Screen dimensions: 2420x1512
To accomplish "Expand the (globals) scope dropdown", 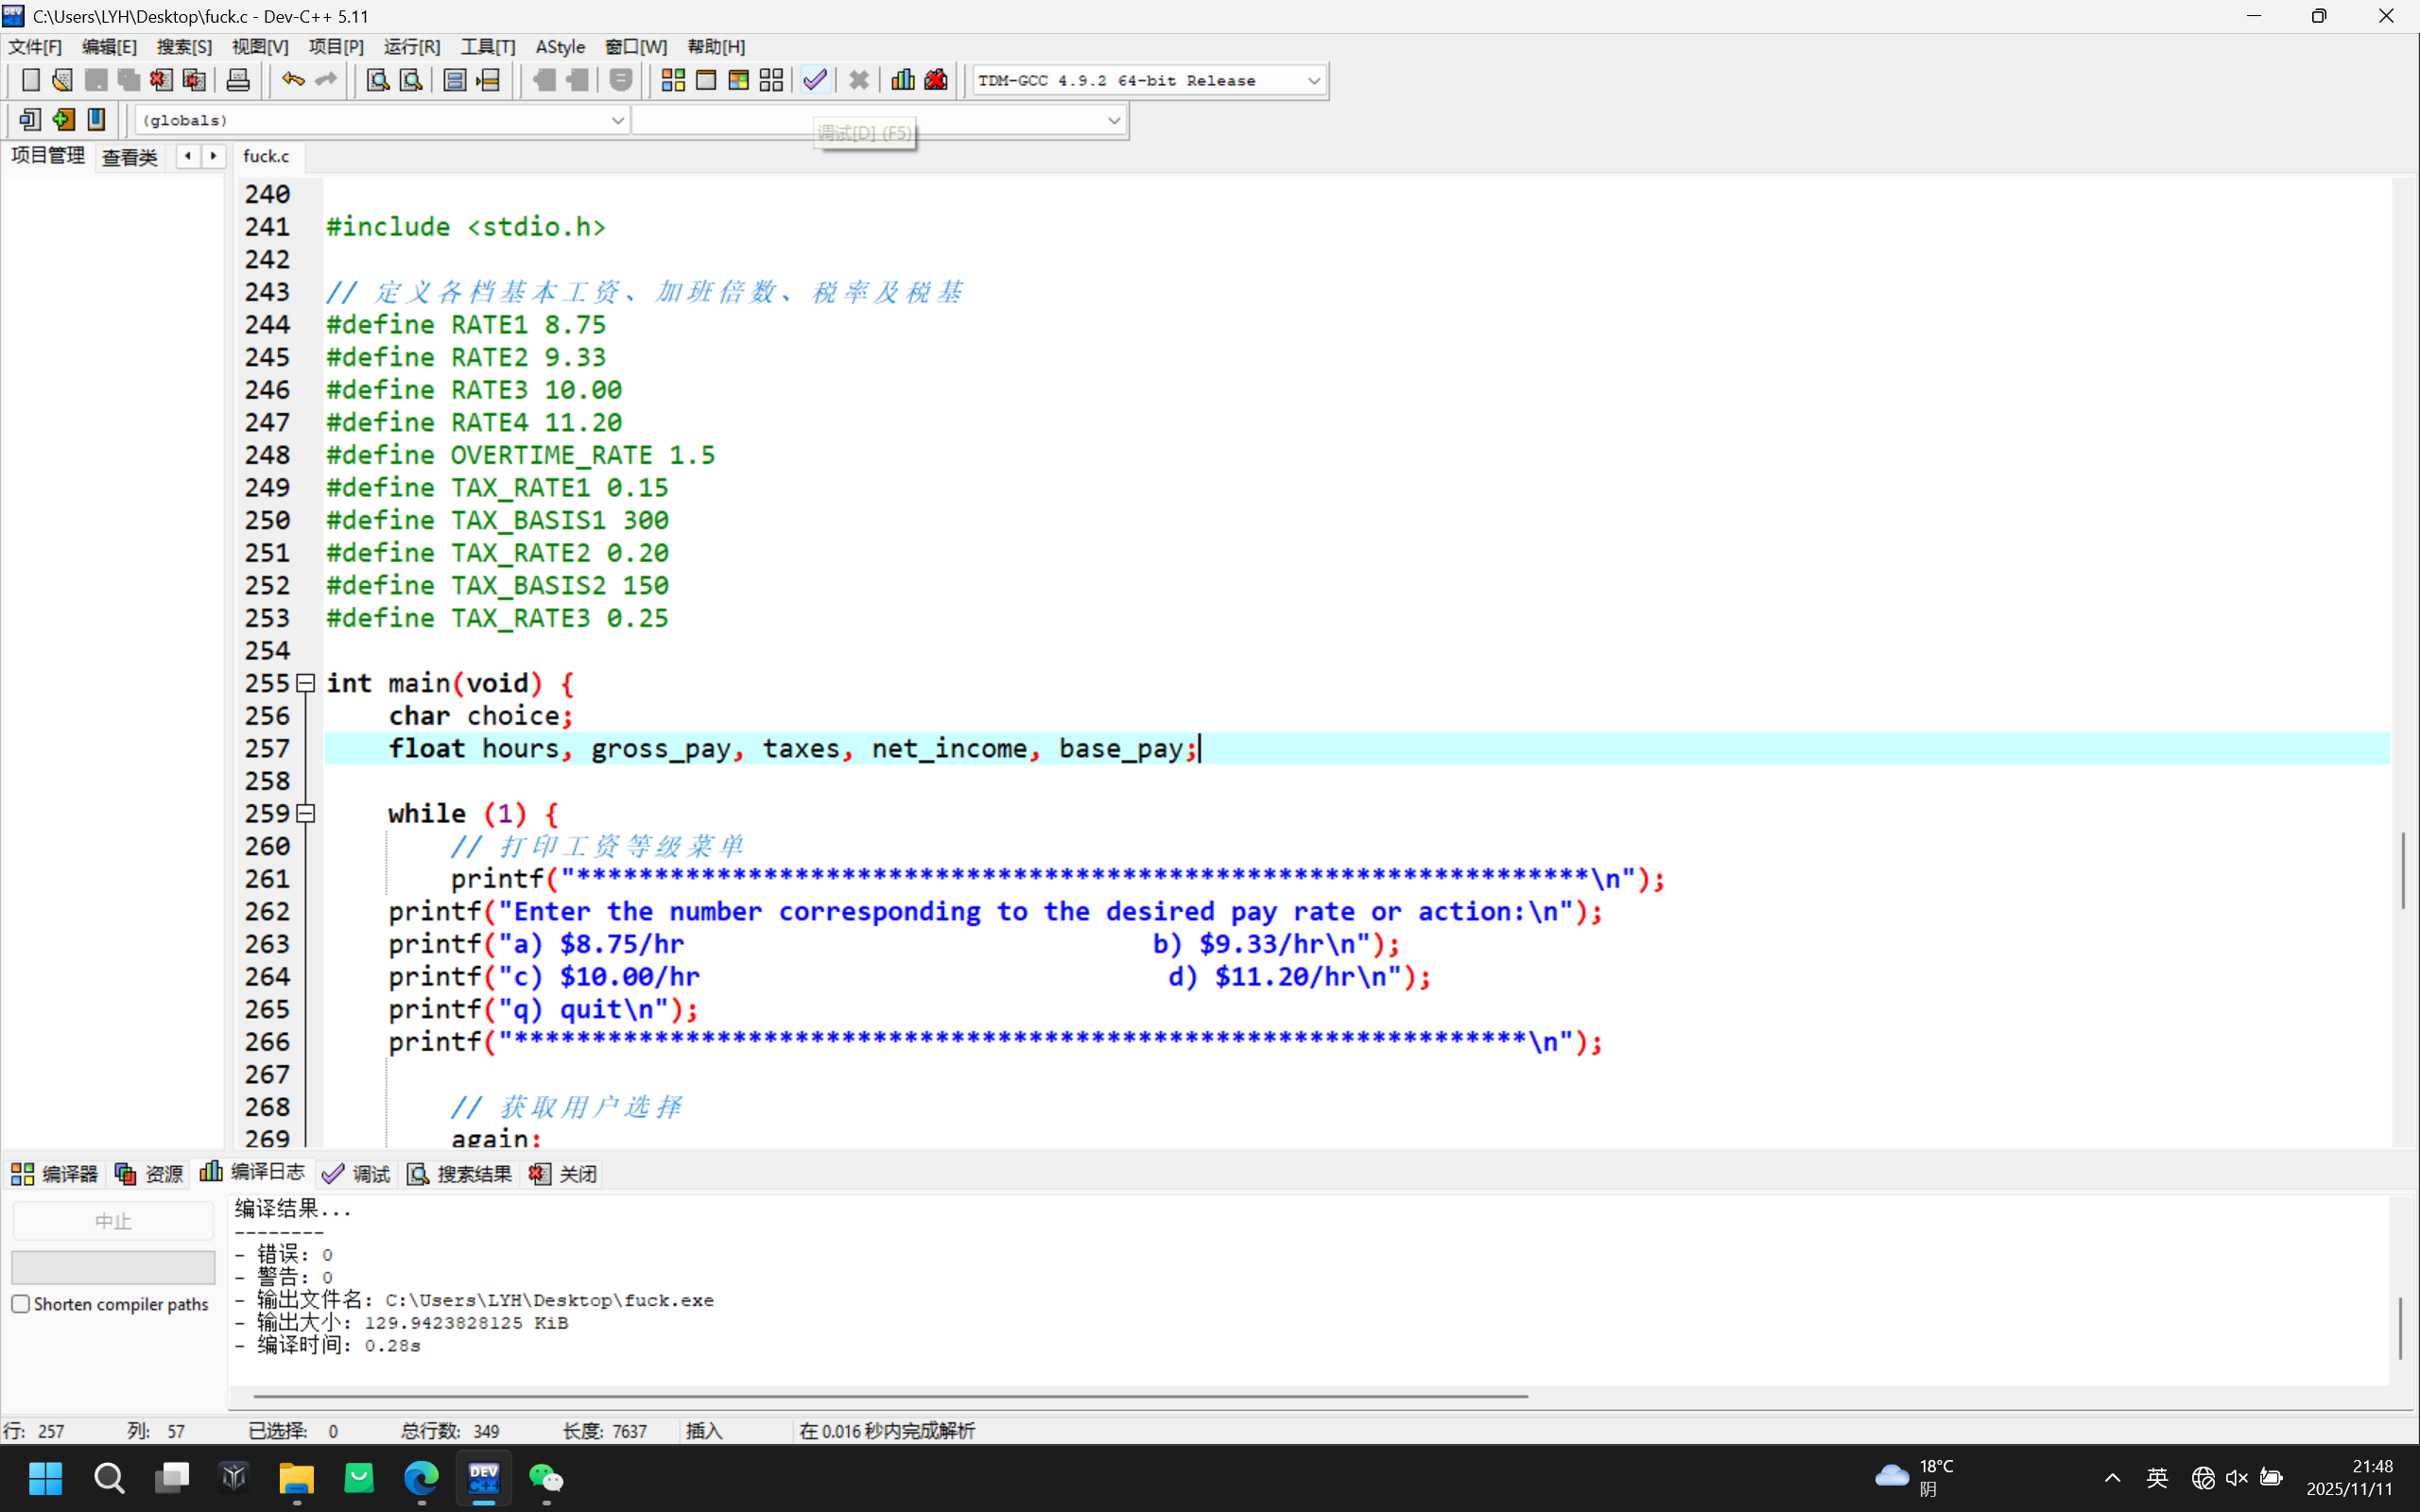I will point(617,120).
